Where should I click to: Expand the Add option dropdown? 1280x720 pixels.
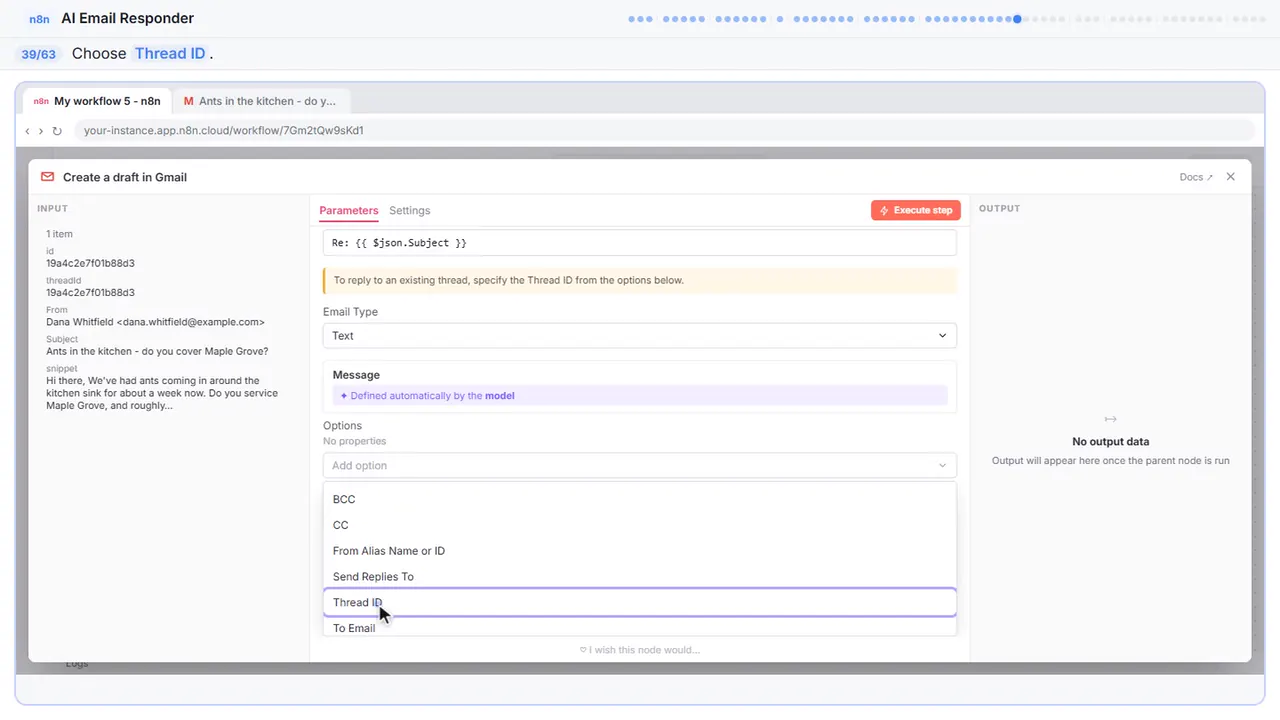(x=640, y=466)
